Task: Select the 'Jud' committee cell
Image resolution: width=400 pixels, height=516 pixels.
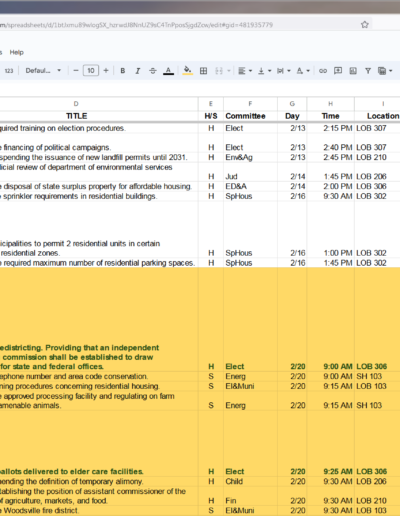Action: click(250, 172)
